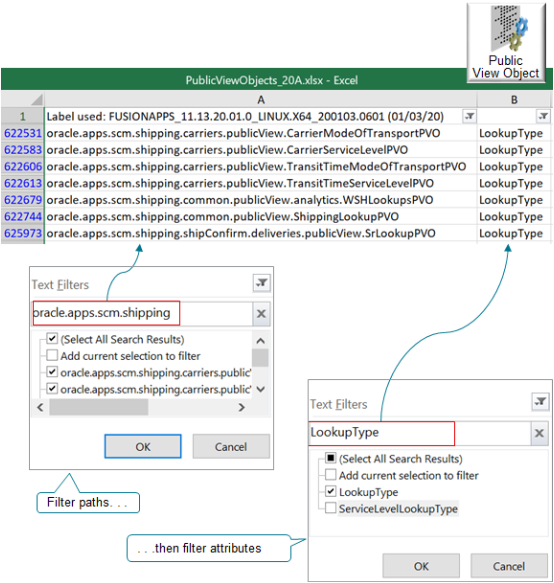The height and width of the screenshot is (583, 554).
Task: Select column A header
Action: click(261, 99)
